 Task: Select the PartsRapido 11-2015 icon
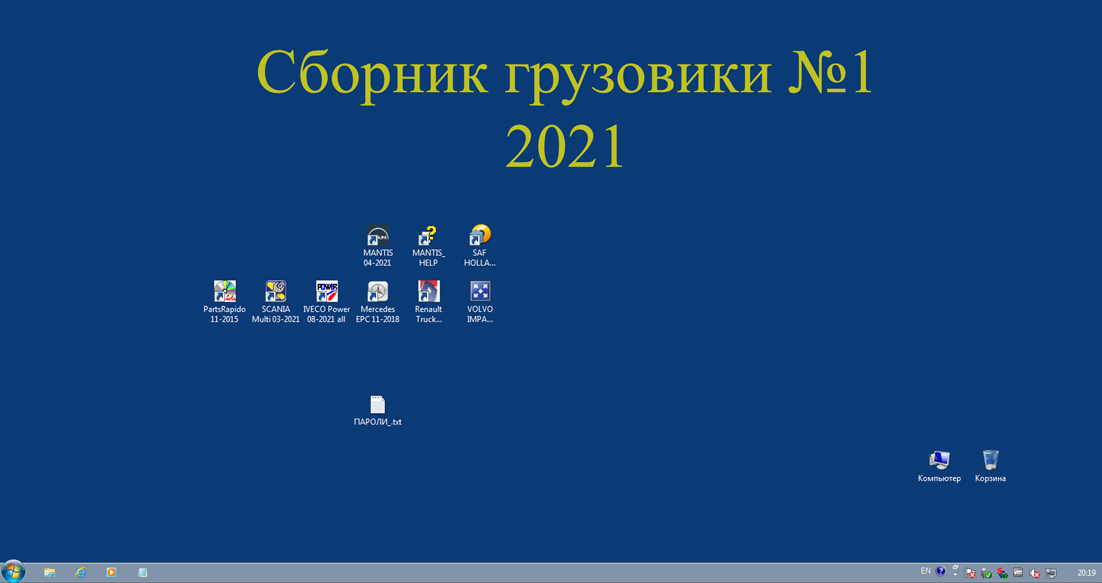[225, 293]
